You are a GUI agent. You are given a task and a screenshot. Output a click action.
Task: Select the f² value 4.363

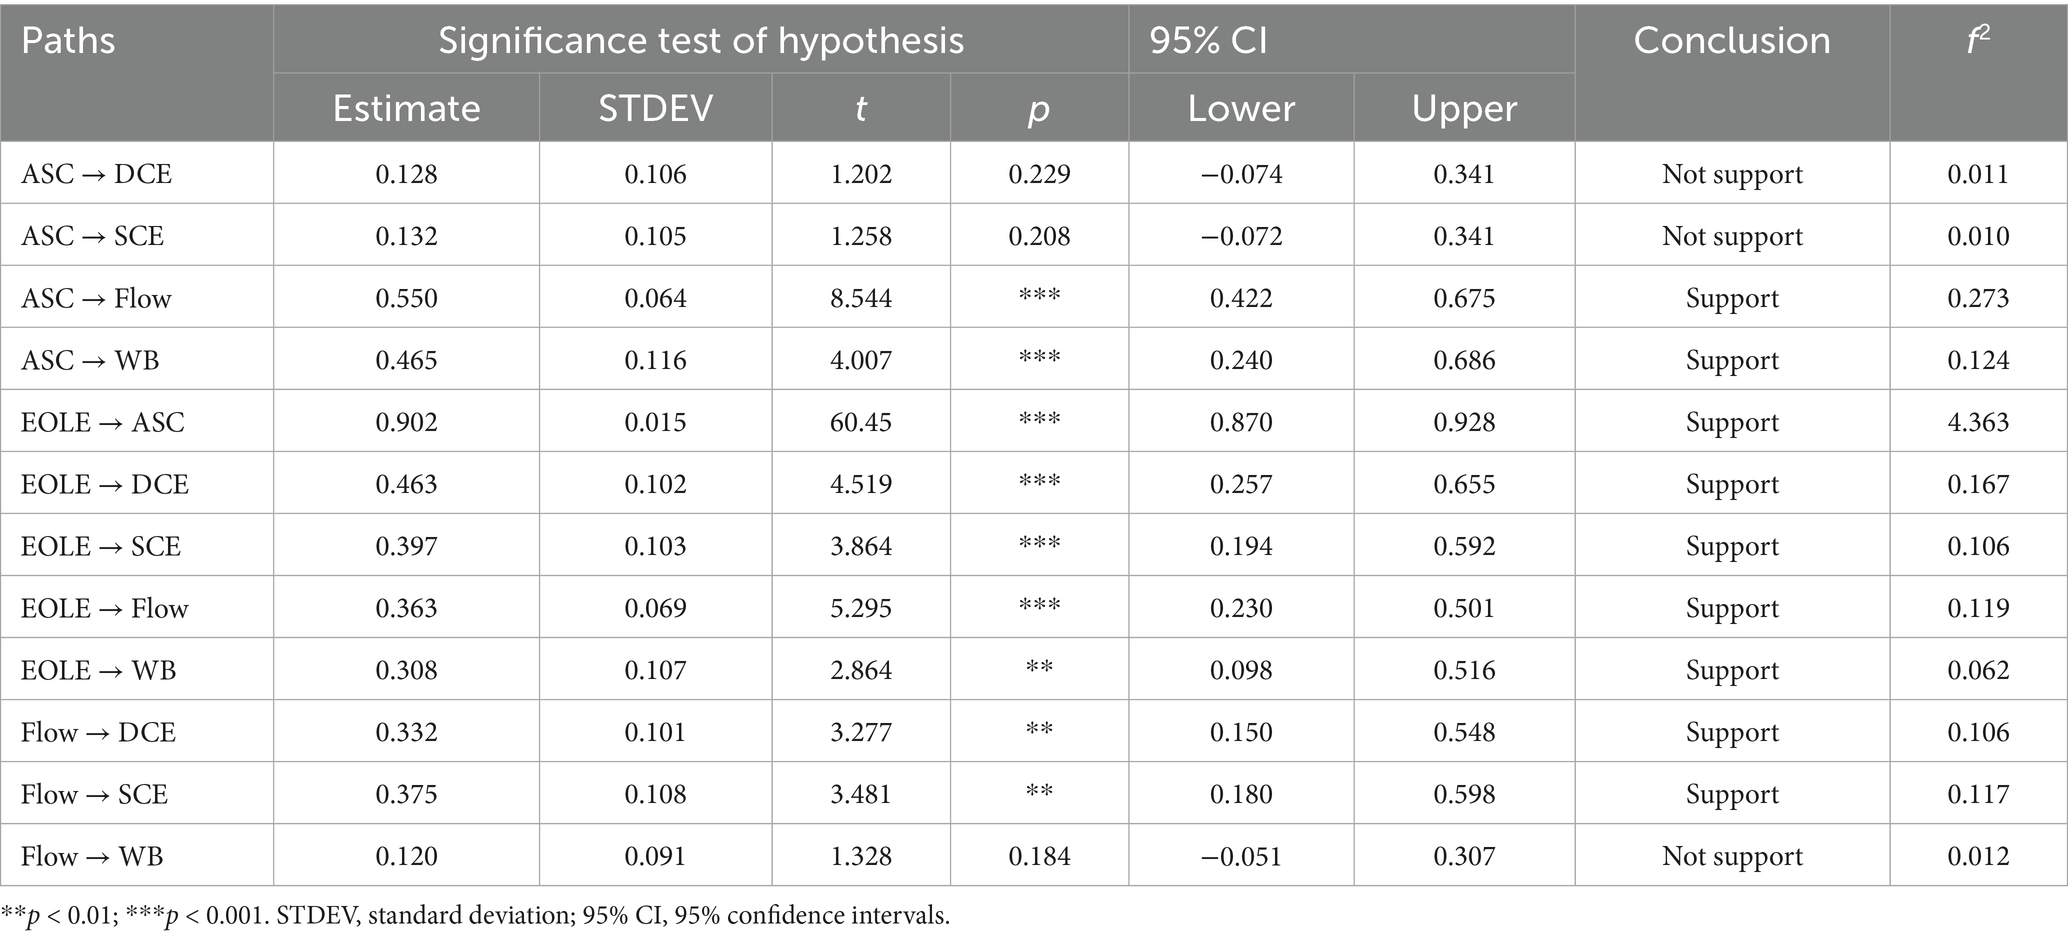coord(1977,422)
